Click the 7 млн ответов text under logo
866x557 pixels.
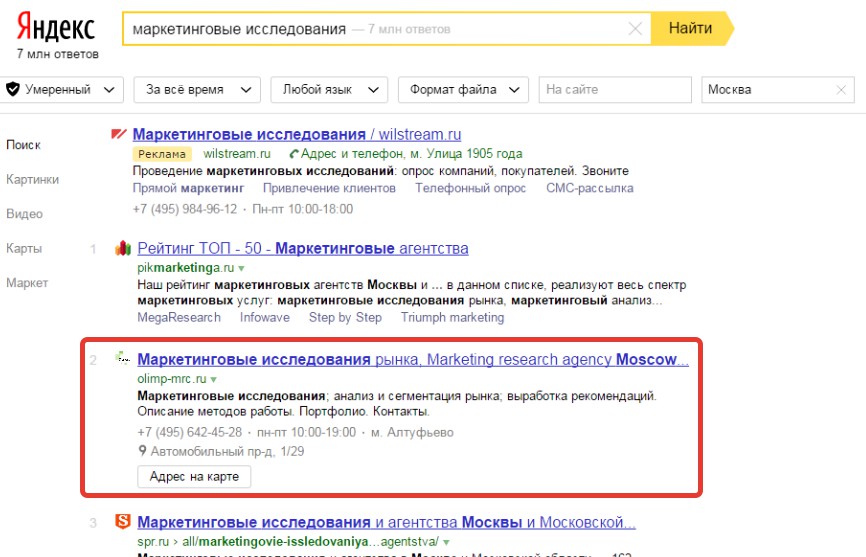tap(57, 54)
